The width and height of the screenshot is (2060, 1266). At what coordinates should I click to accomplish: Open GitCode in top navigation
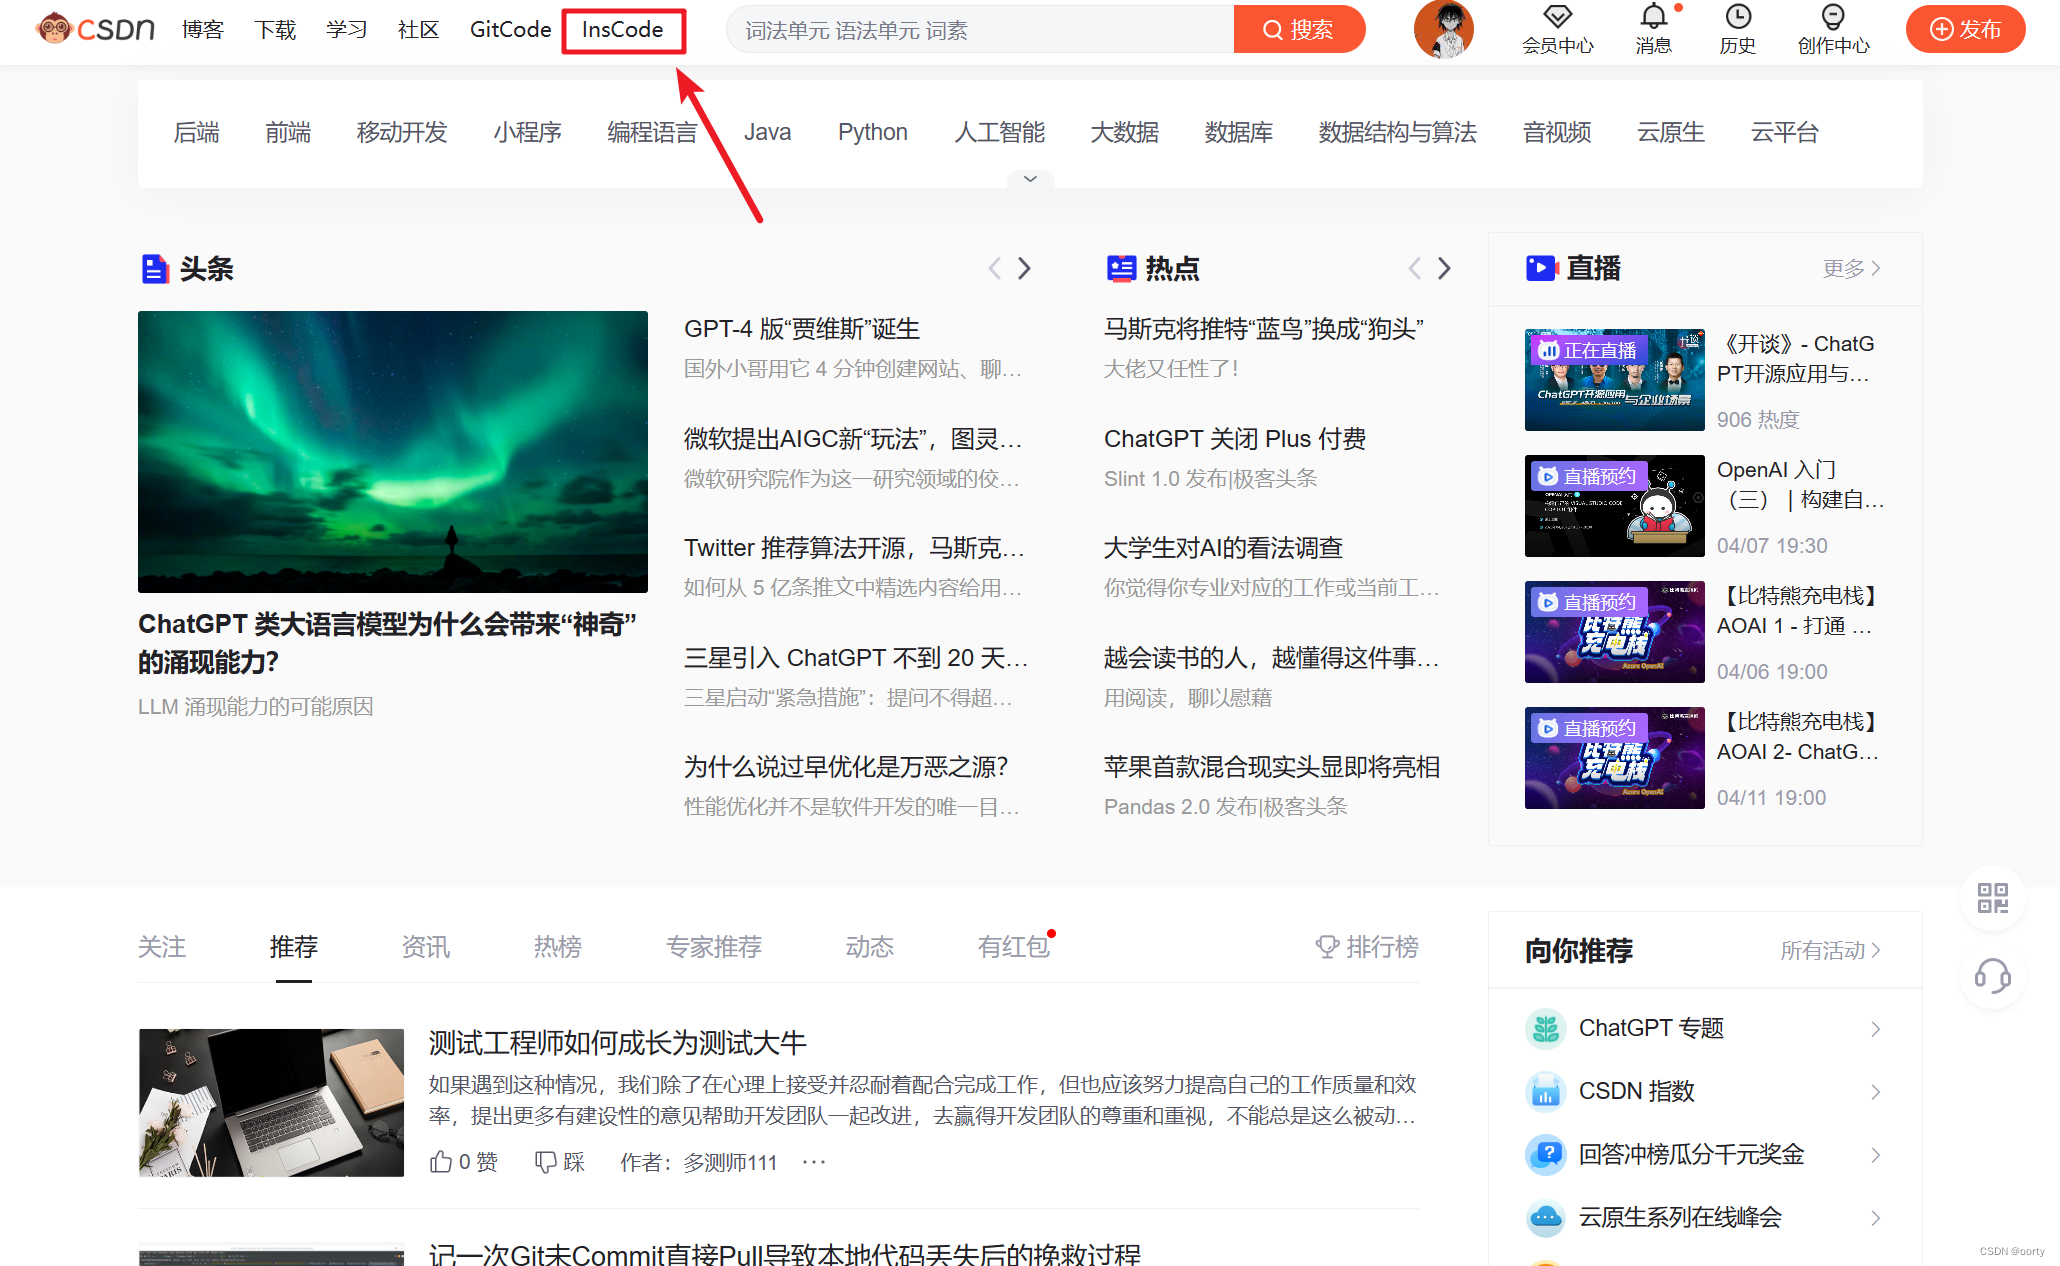tap(510, 30)
